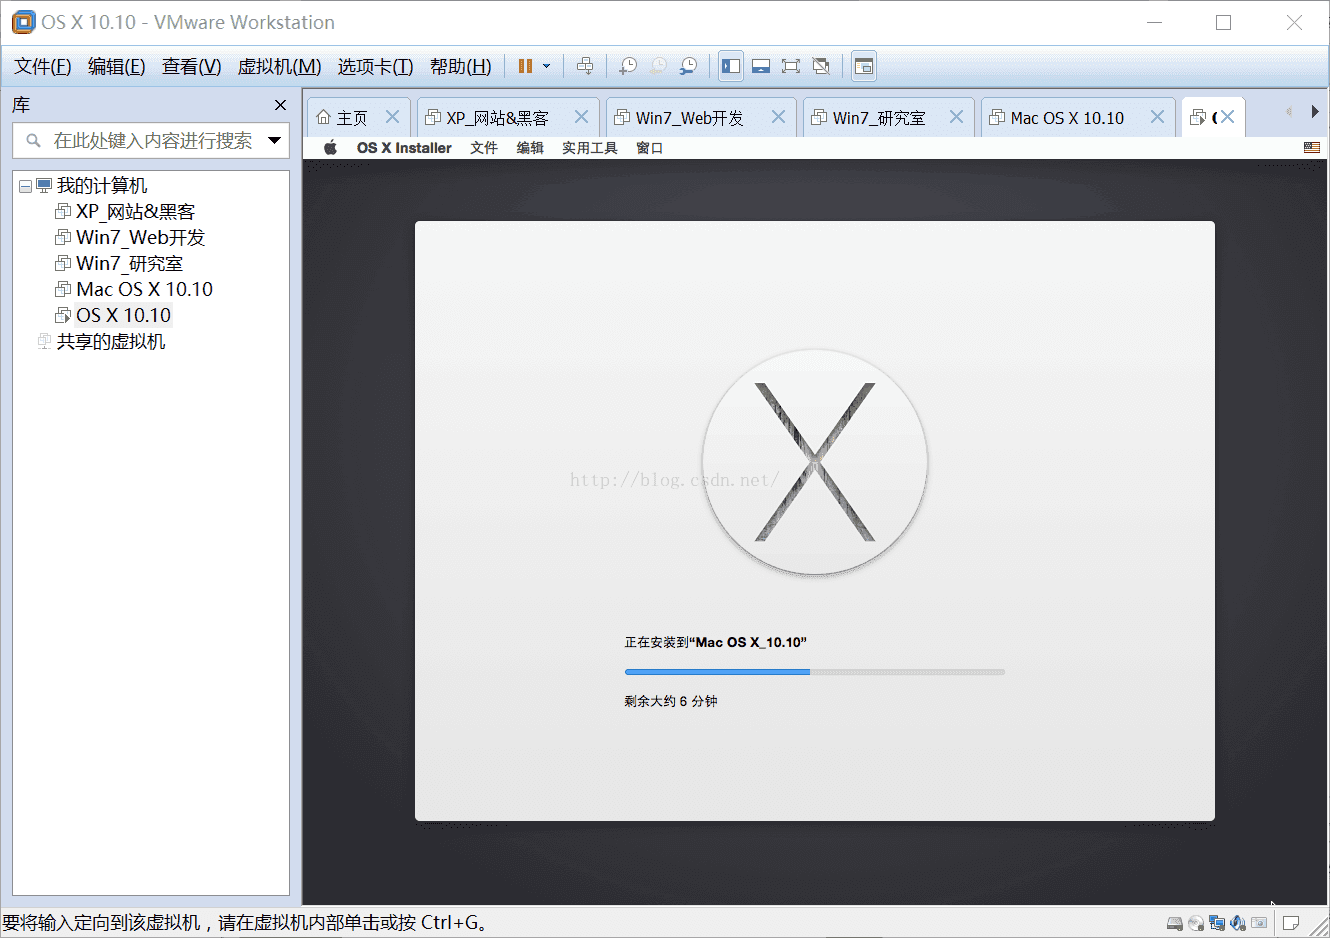Click the home icon on 主页 tab
Image resolution: width=1330 pixels, height=938 pixels.
pyautogui.click(x=323, y=117)
